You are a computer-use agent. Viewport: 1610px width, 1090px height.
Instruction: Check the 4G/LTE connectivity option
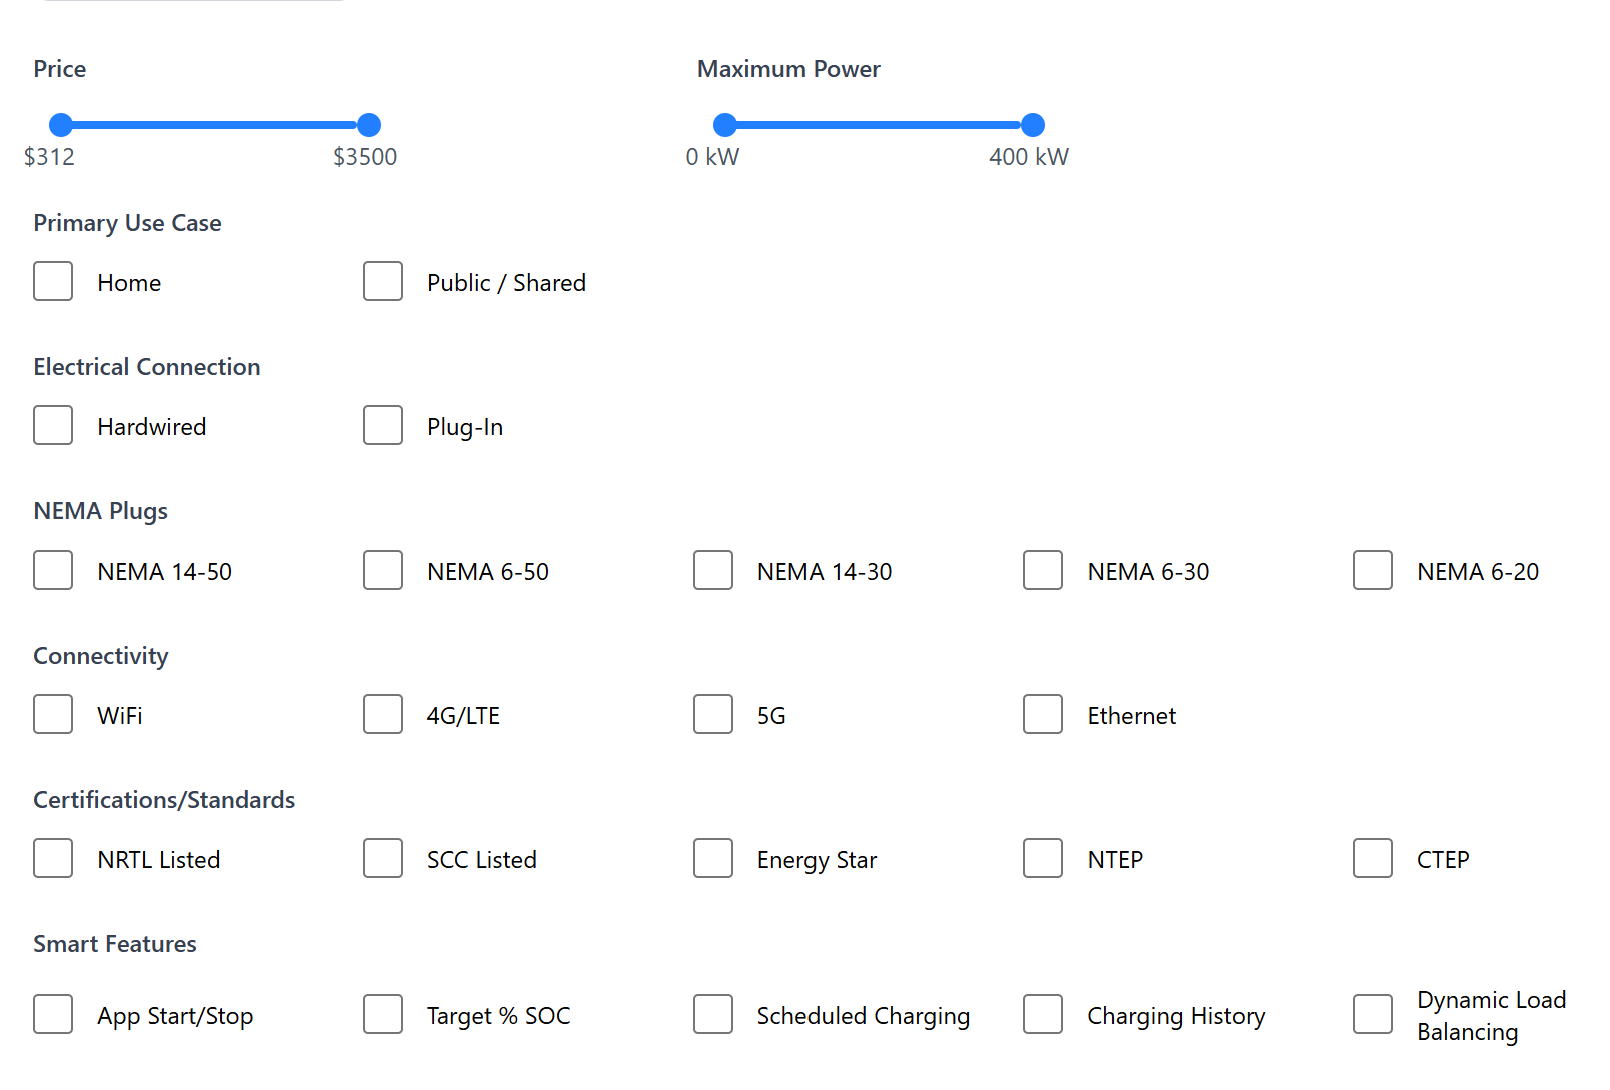point(383,714)
